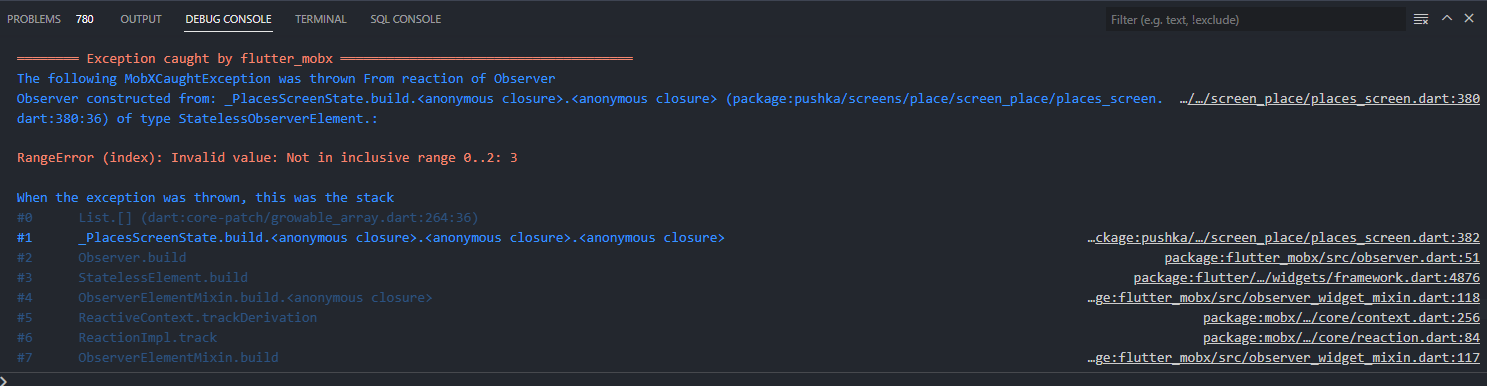Open the TERMINAL tab

321,19
